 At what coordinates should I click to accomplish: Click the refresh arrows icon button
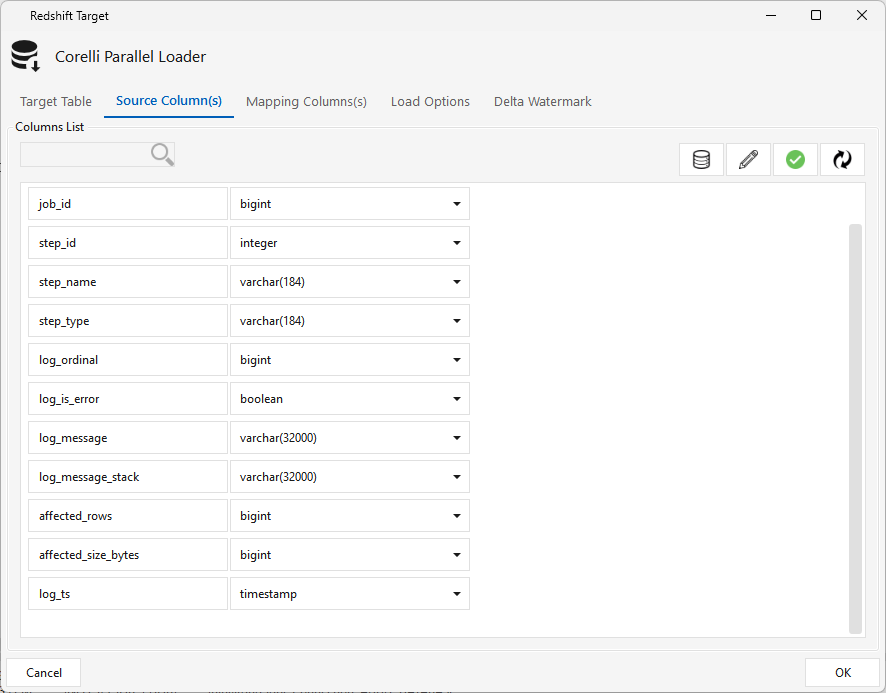tap(842, 159)
